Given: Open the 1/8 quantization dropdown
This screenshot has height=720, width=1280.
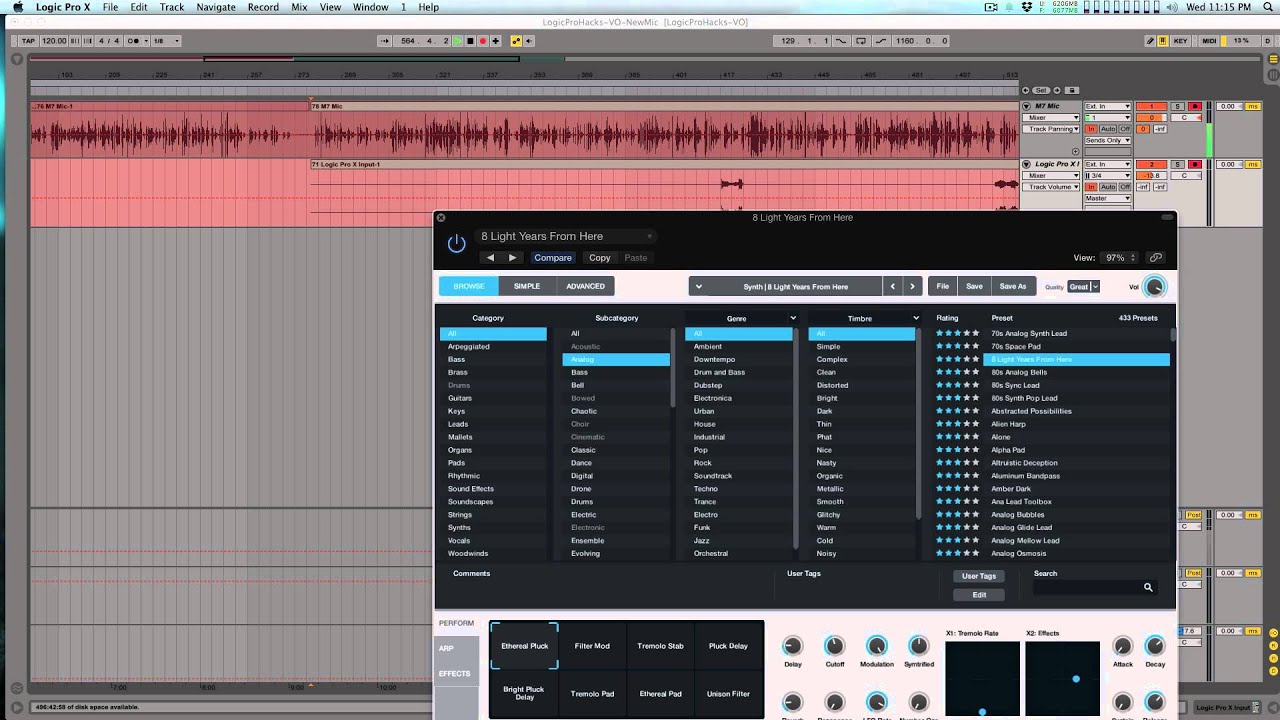Looking at the screenshot, I should click(164, 41).
